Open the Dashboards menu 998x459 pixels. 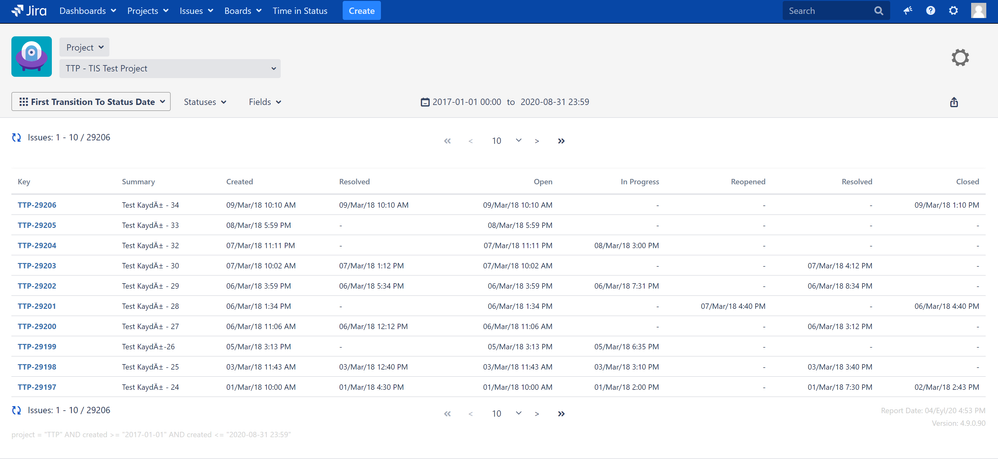(87, 11)
